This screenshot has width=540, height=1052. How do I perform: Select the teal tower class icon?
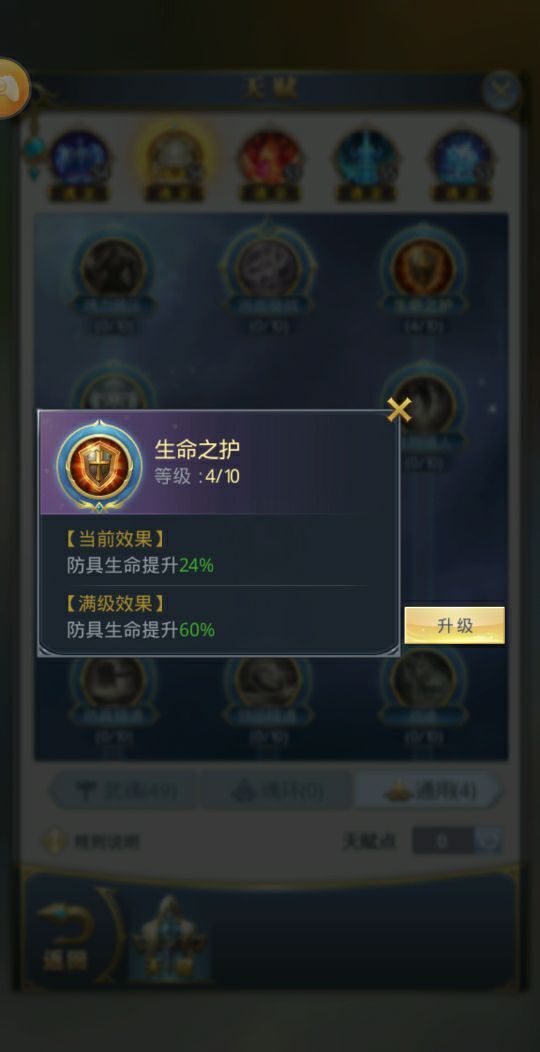click(x=366, y=158)
